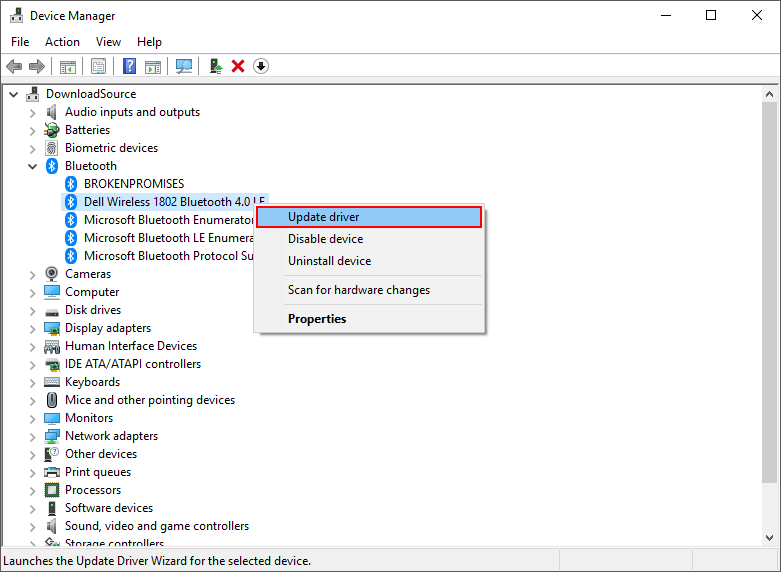The image size is (781, 572).
Task: Collapse the DownloadSource root node
Action: pyautogui.click(x=14, y=94)
